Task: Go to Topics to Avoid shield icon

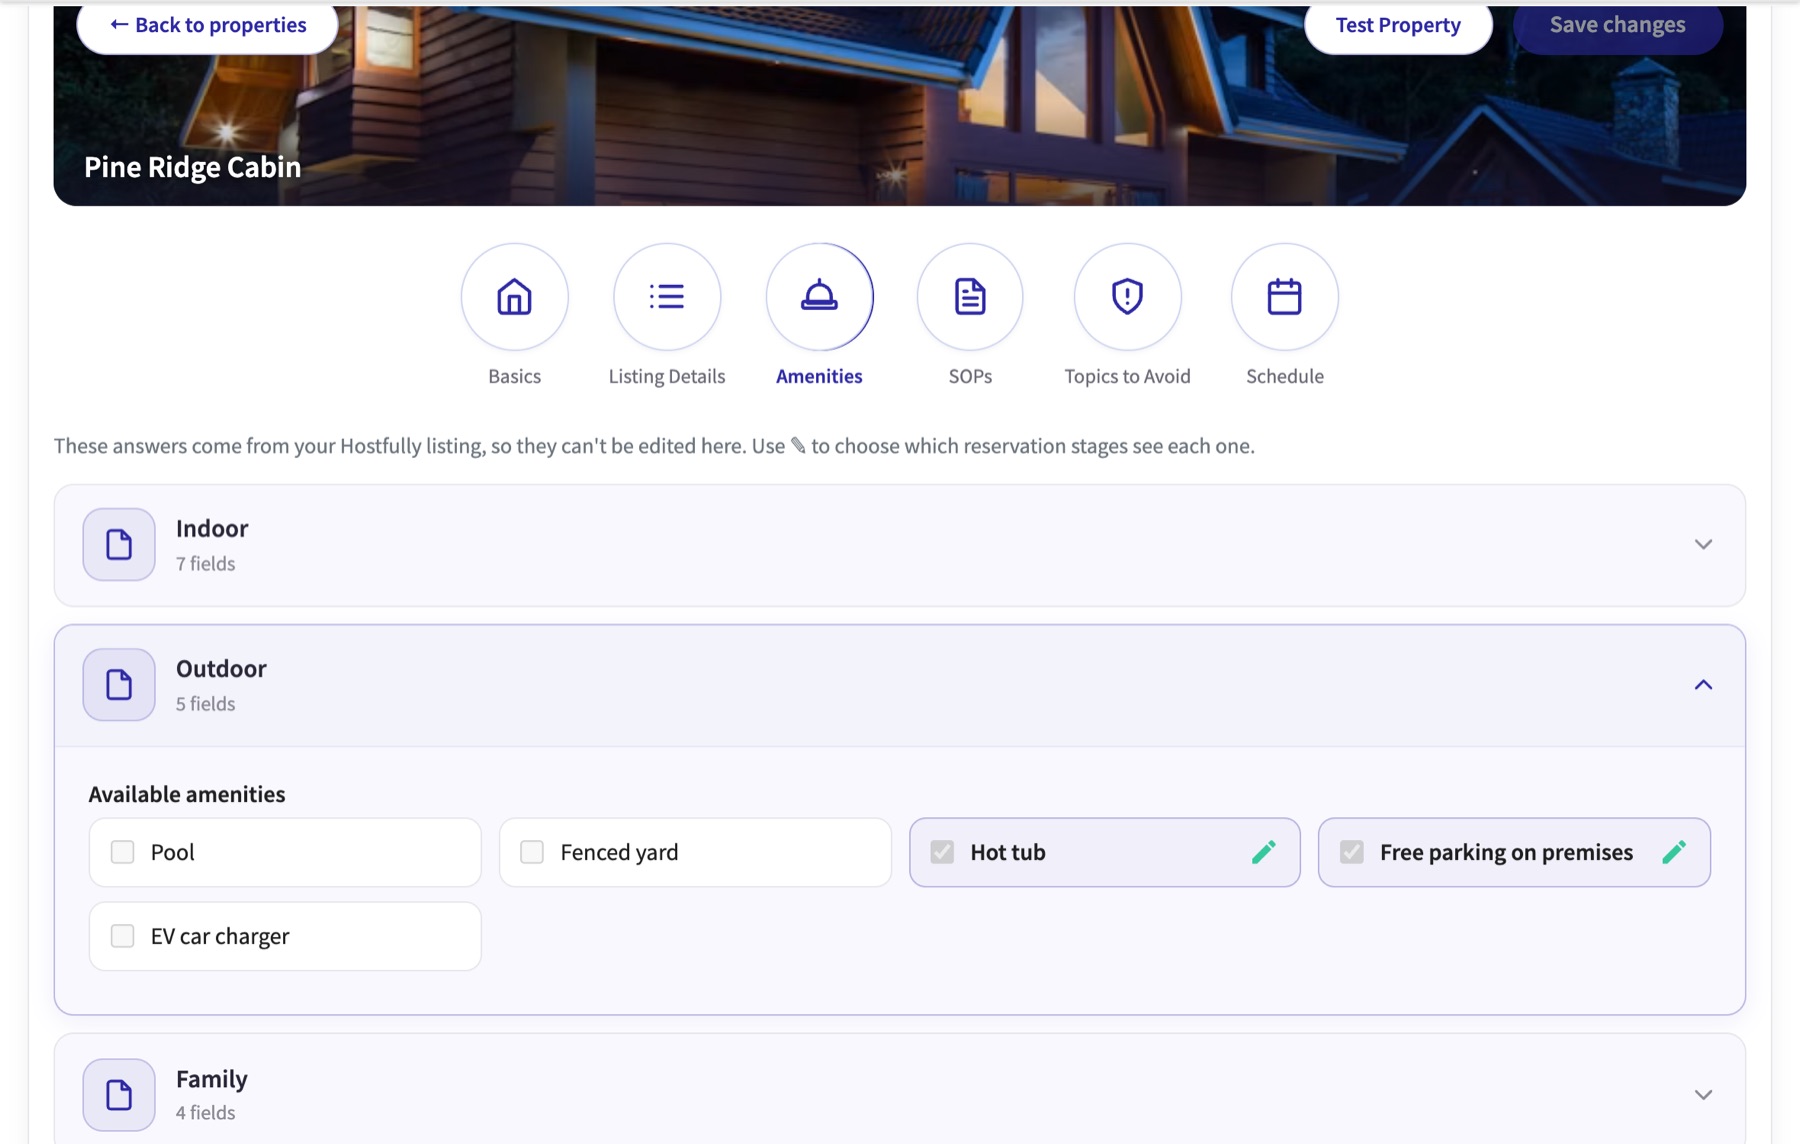Action: click(x=1127, y=297)
